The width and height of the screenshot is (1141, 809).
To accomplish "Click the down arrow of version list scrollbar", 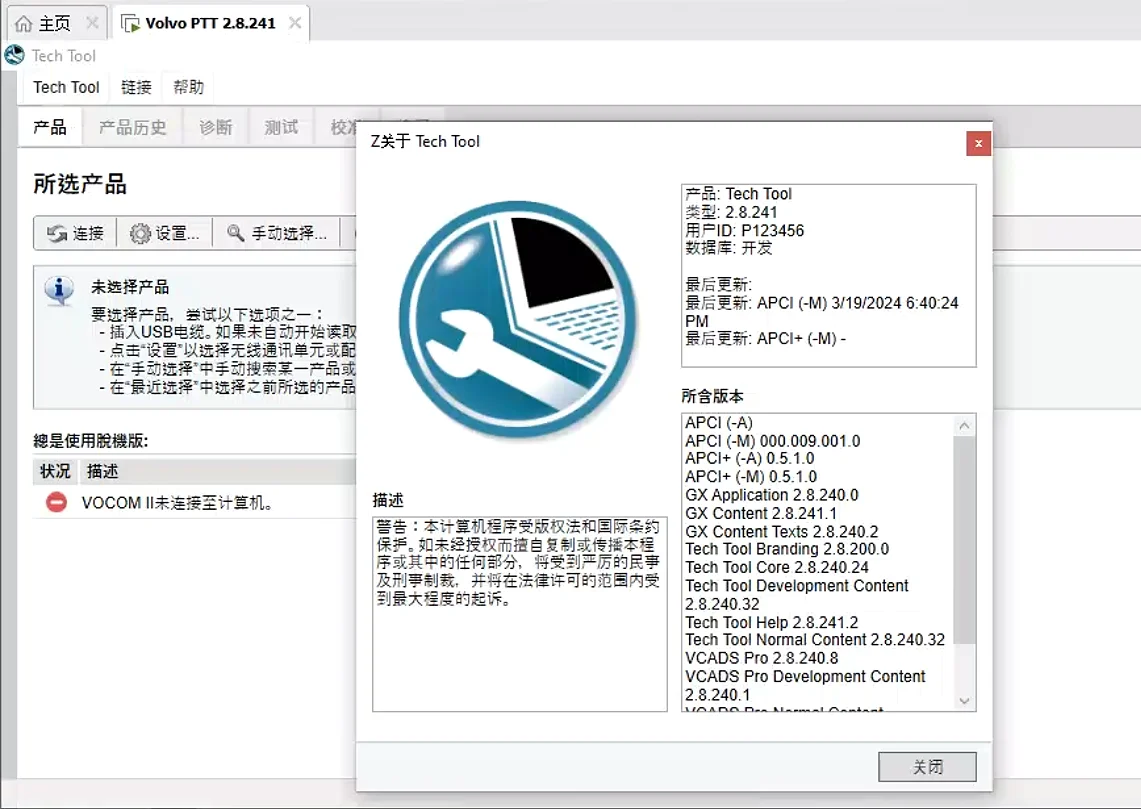I will (963, 700).
